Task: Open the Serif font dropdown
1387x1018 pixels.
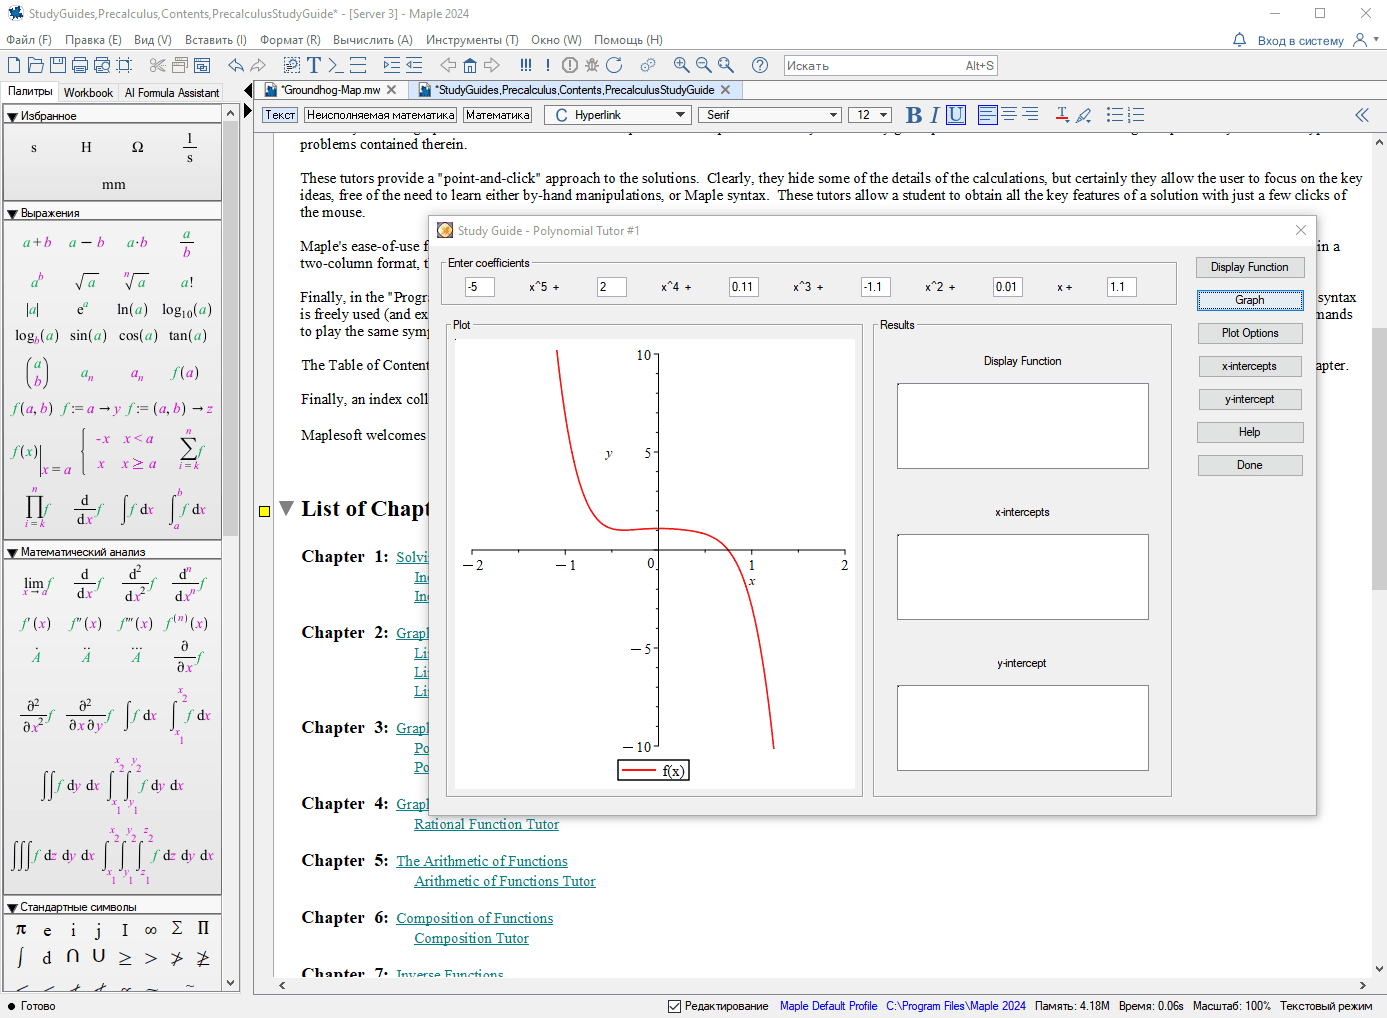Action: (771, 115)
